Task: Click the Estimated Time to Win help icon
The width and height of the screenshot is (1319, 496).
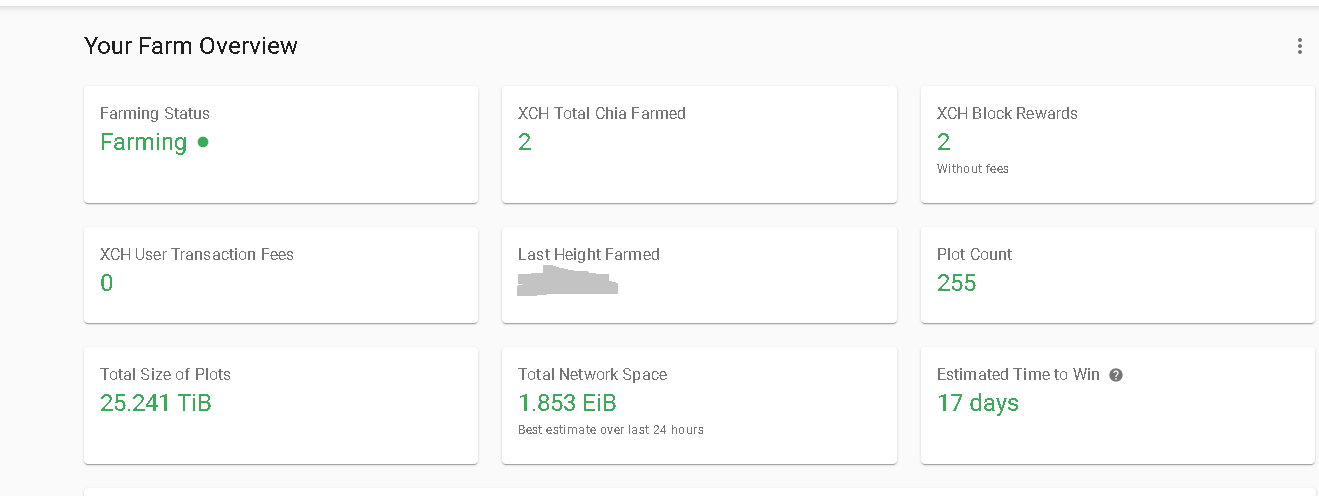Action: click(x=1116, y=375)
